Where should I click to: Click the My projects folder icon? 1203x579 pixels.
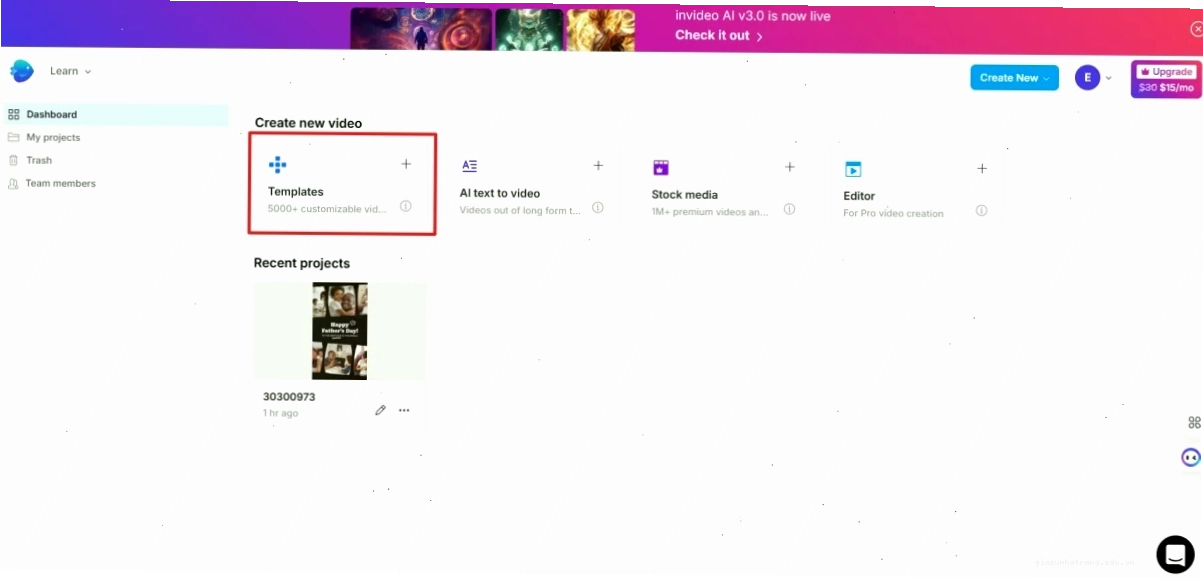[x=14, y=137]
